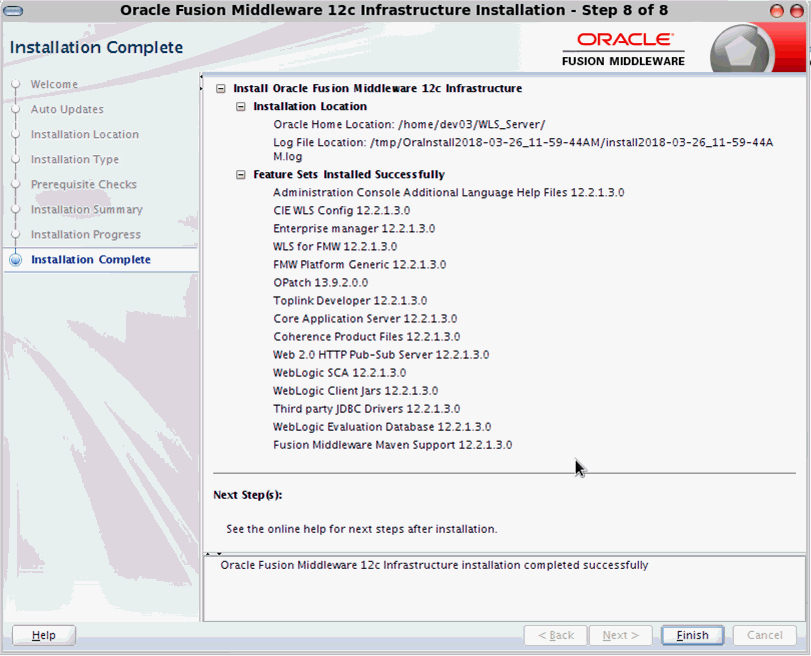This screenshot has width=811, height=656.
Task: Select the Installation Location step in the sidebar
Action: 84,135
